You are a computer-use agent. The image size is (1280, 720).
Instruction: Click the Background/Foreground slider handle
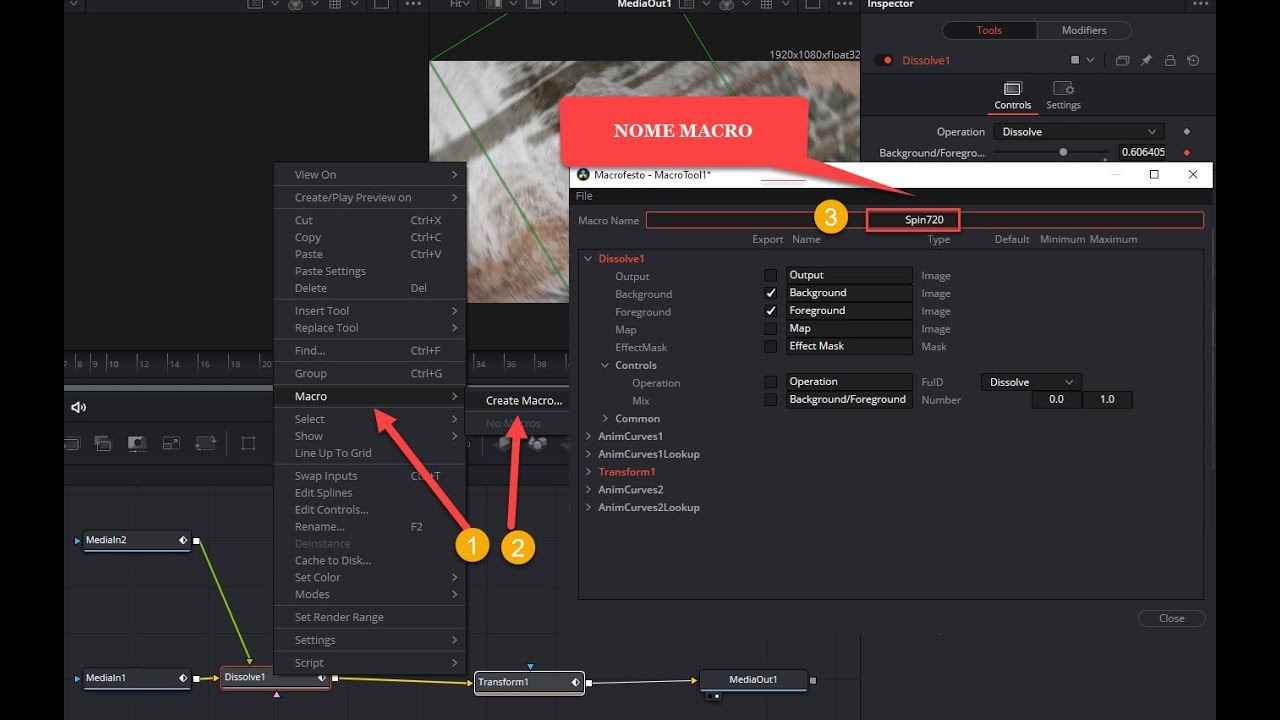pos(1063,153)
